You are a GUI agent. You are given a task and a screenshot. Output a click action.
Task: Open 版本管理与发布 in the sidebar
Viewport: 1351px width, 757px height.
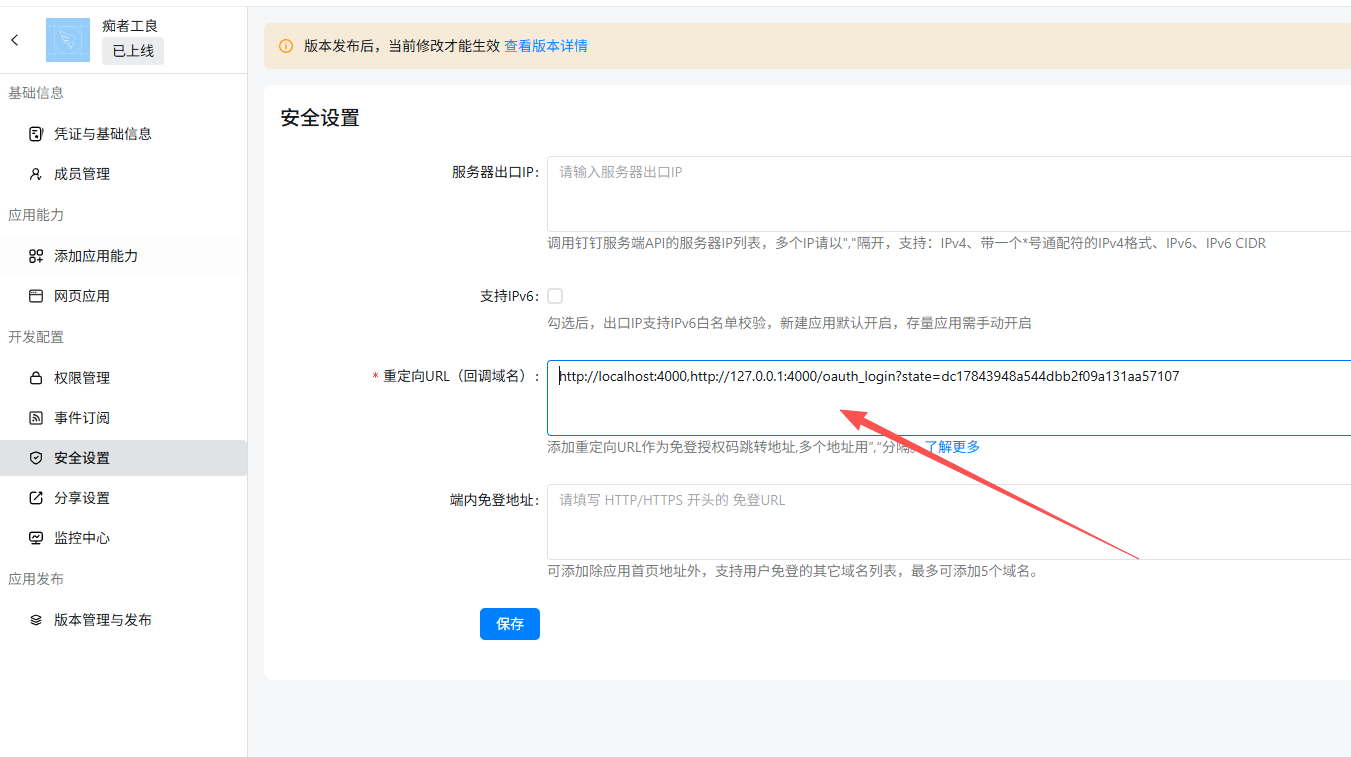tap(103, 620)
